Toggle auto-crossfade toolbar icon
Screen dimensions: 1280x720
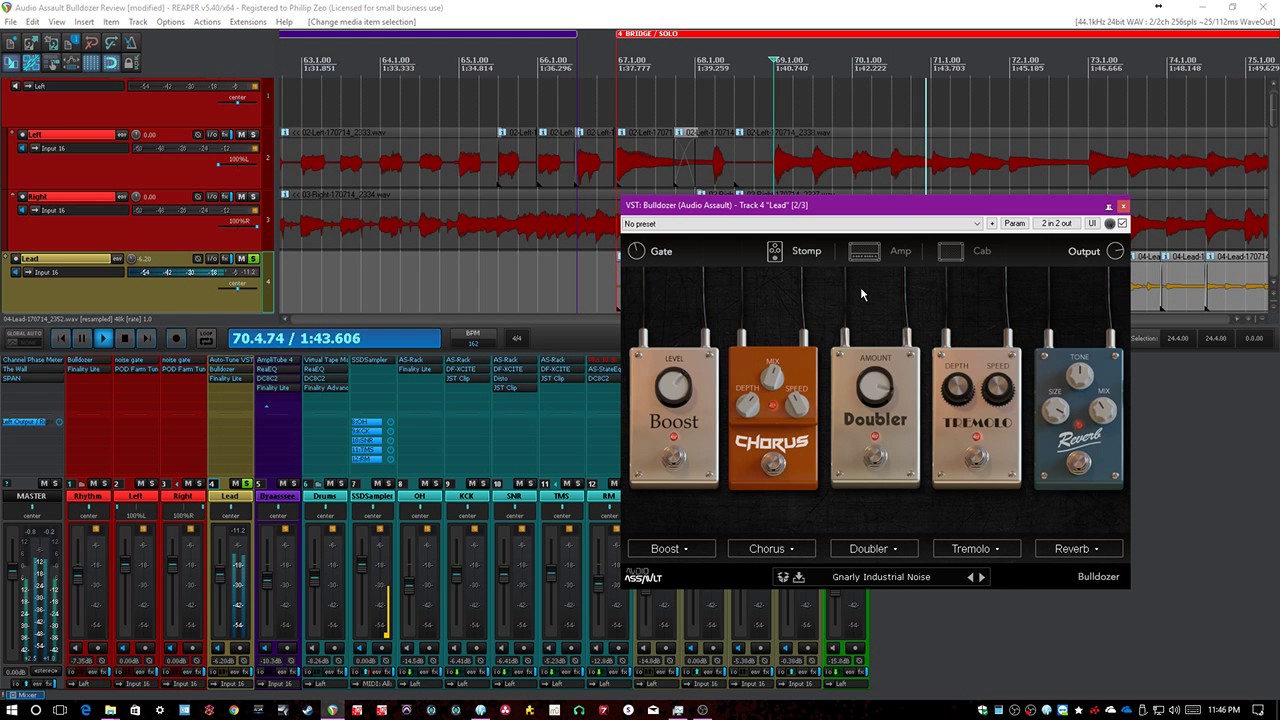pos(11,63)
